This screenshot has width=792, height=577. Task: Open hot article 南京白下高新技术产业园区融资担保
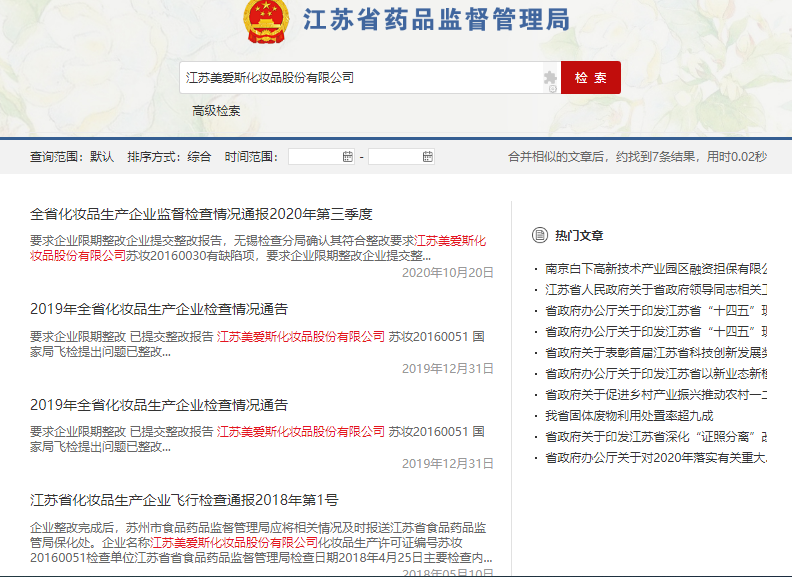[656, 269]
